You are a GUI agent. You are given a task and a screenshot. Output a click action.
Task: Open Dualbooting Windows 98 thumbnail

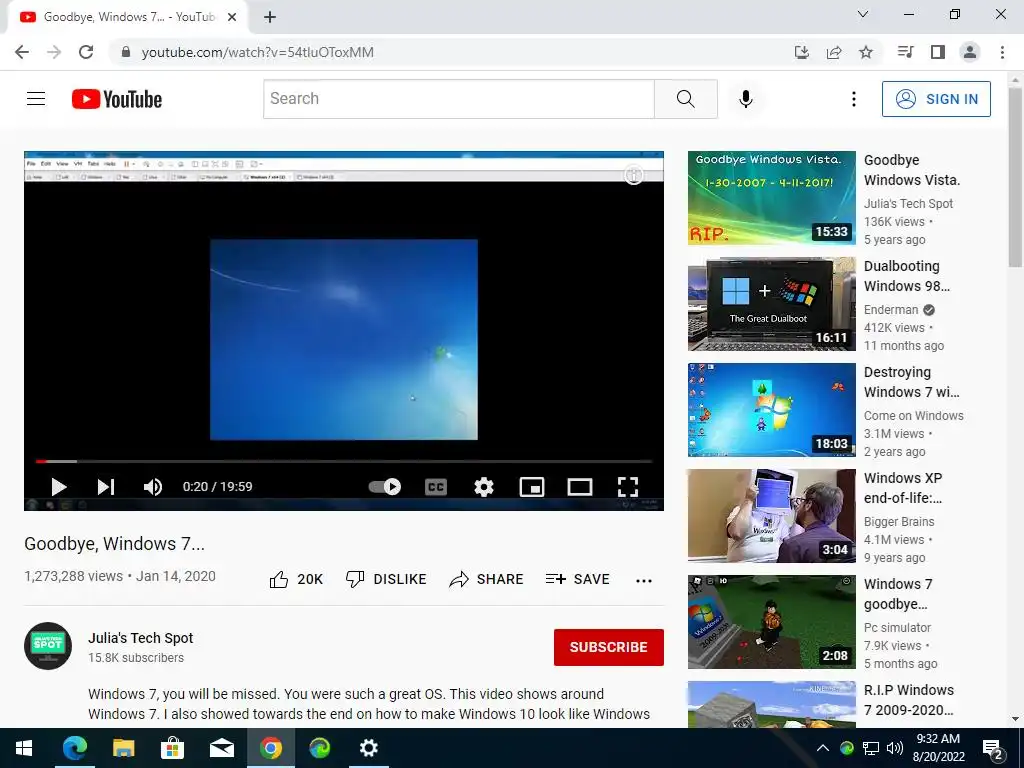[771, 304]
